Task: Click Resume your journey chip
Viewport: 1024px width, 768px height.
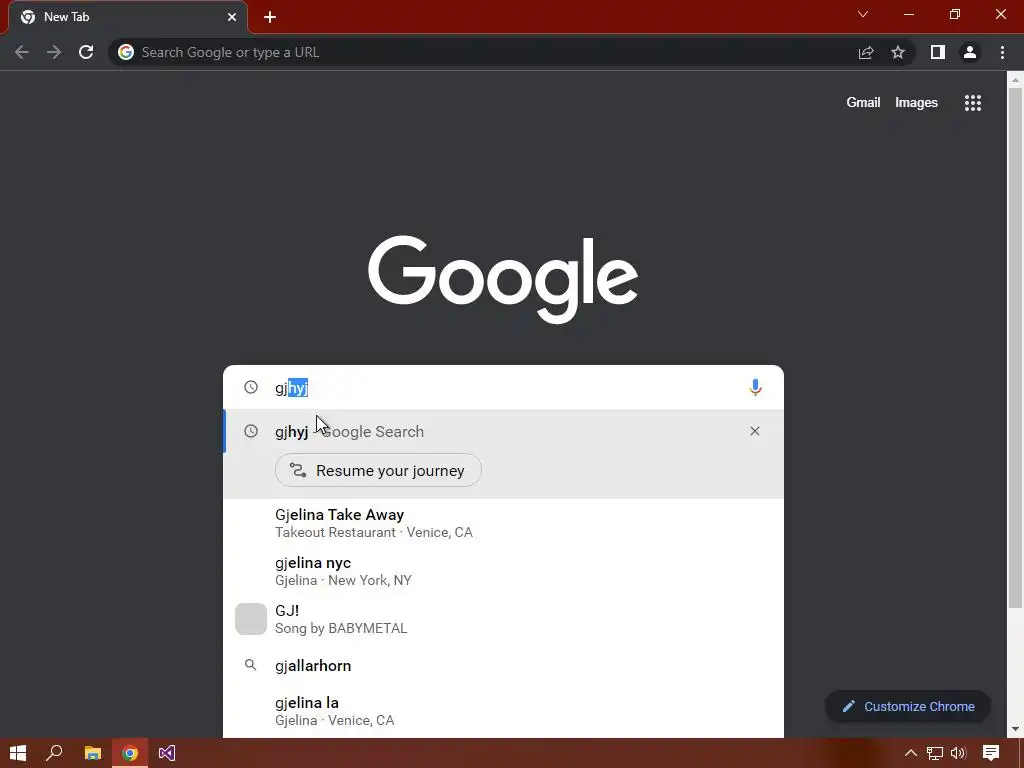Action: 378,470
